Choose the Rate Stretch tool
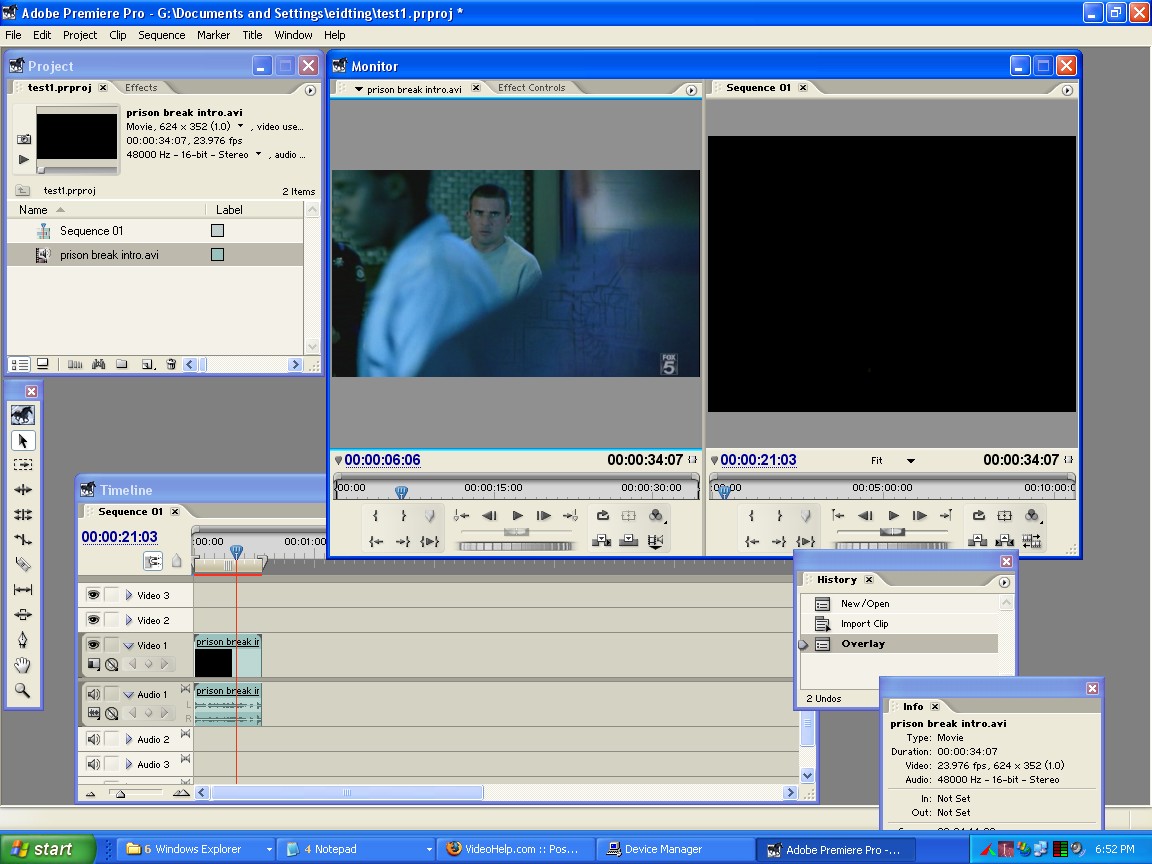The width and height of the screenshot is (1152, 864). click(x=23, y=539)
